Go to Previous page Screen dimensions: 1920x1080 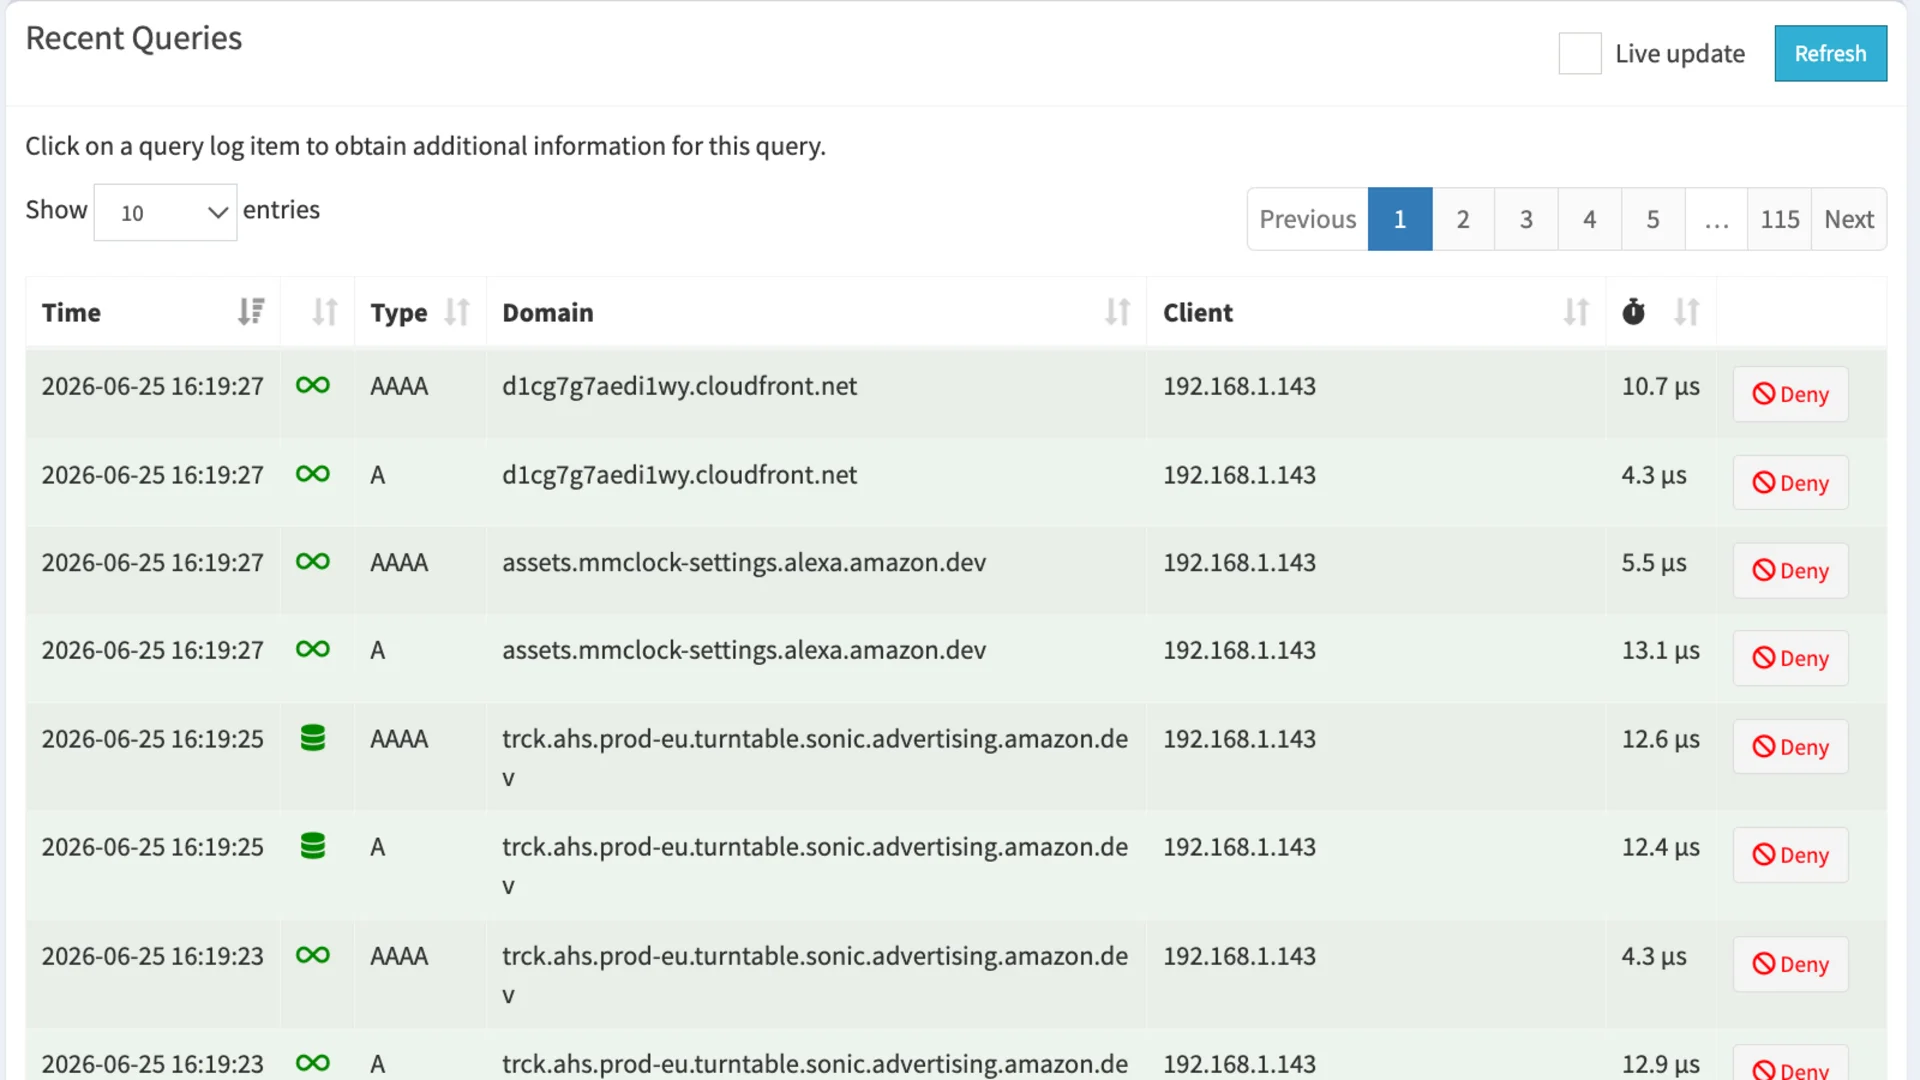pos(1307,219)
